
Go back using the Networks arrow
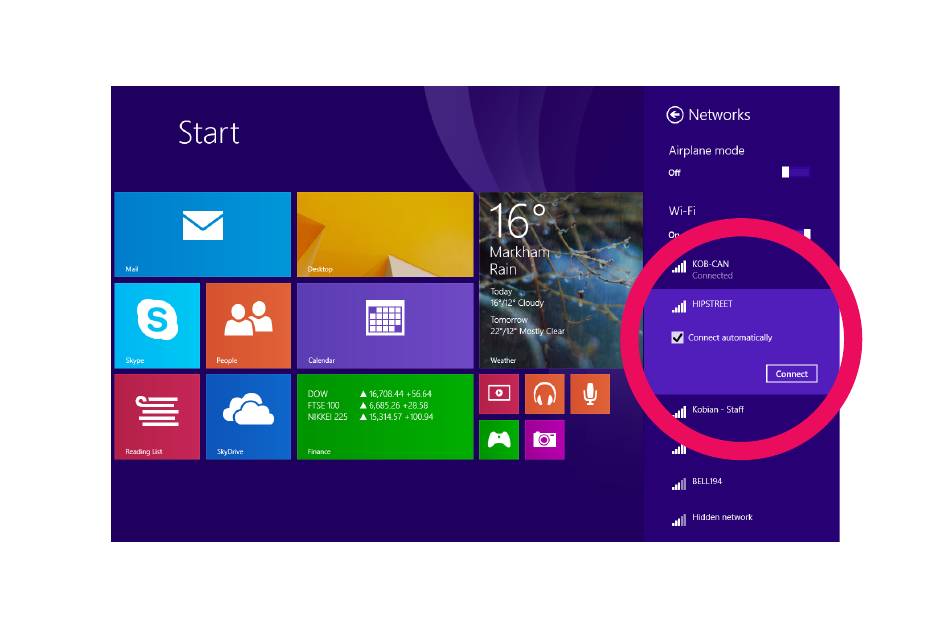675,114
